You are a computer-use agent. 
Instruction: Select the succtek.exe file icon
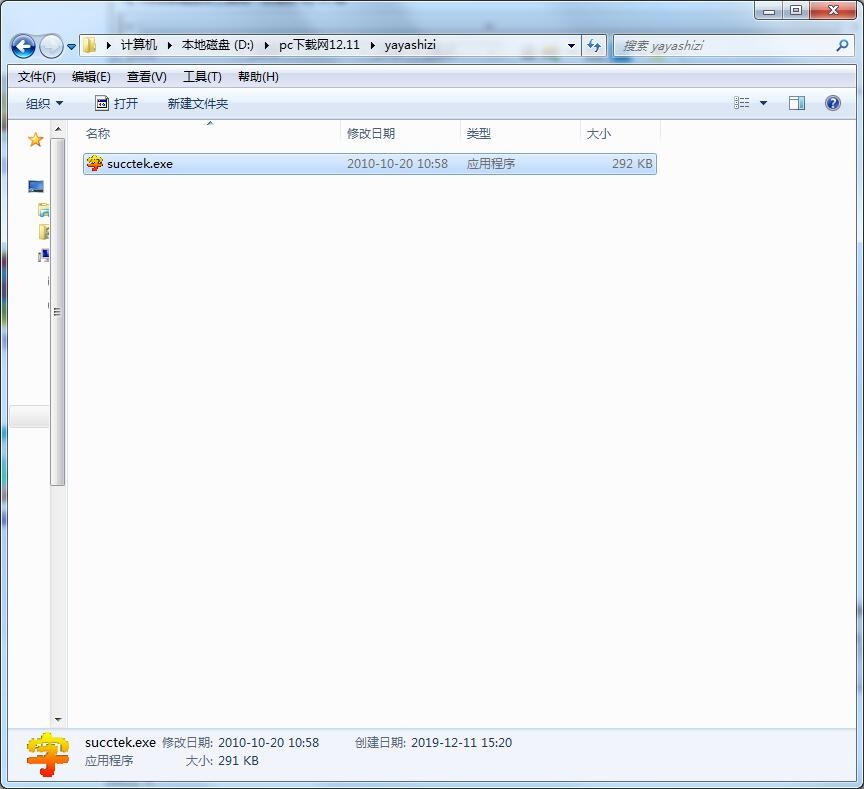pos(94,164)
